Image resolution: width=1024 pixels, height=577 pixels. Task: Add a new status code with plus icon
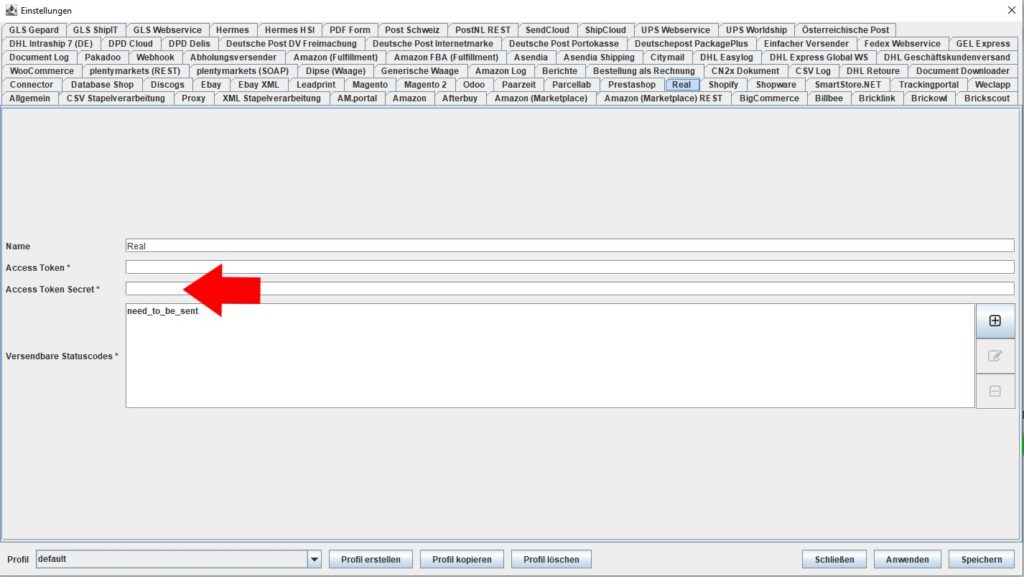995,320
